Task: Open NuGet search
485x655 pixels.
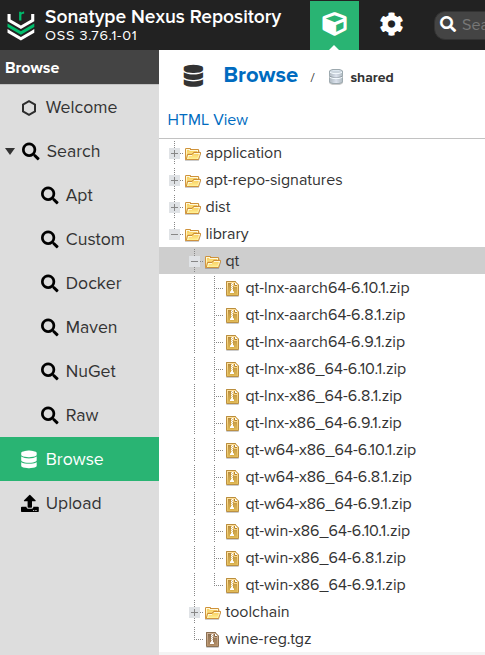Action: 79,371
